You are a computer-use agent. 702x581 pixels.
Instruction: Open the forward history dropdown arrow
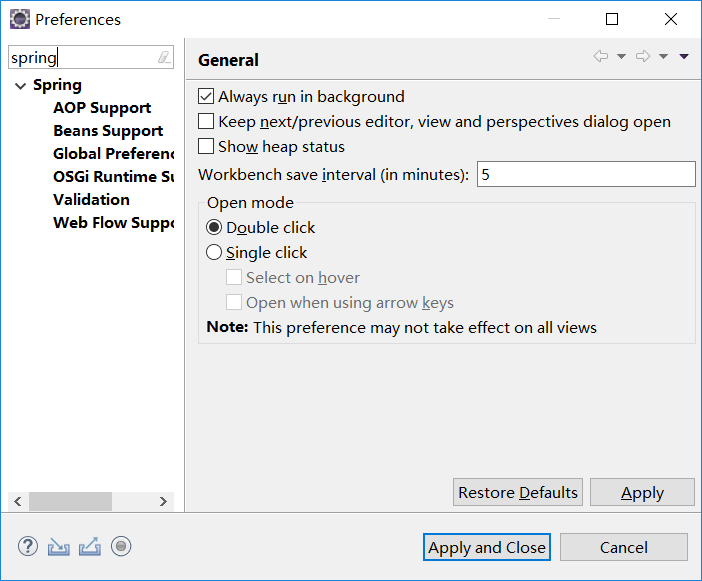tap(663, 56)
